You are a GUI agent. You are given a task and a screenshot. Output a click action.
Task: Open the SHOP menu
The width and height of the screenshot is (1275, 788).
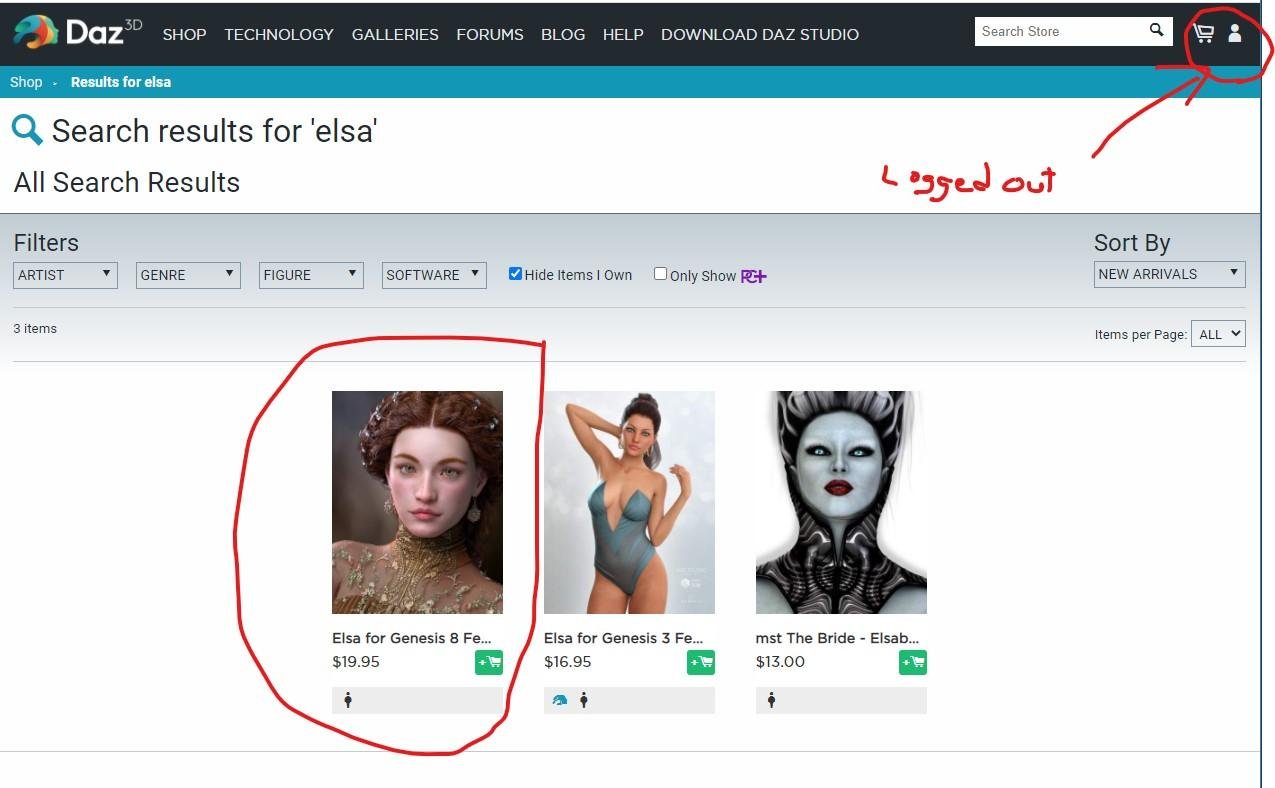(x=185, y=34)
